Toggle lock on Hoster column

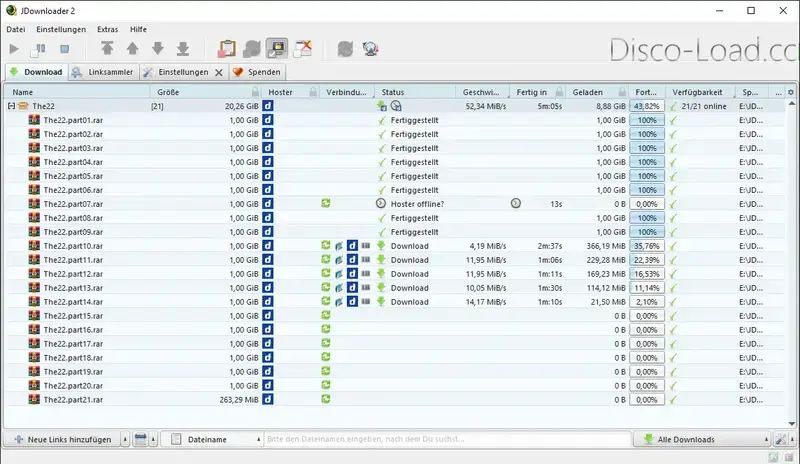click(312, 92)
